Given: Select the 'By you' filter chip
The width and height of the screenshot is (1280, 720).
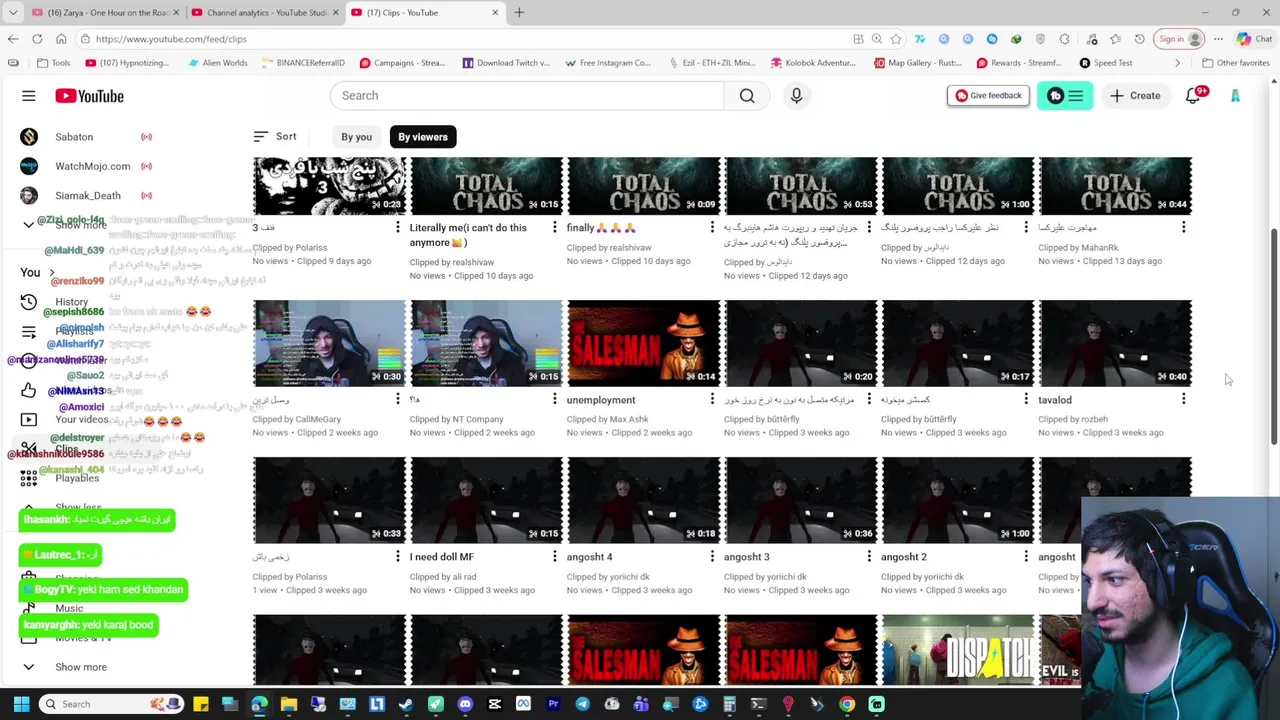Looking at the screenshot, I should pos(356,137).
